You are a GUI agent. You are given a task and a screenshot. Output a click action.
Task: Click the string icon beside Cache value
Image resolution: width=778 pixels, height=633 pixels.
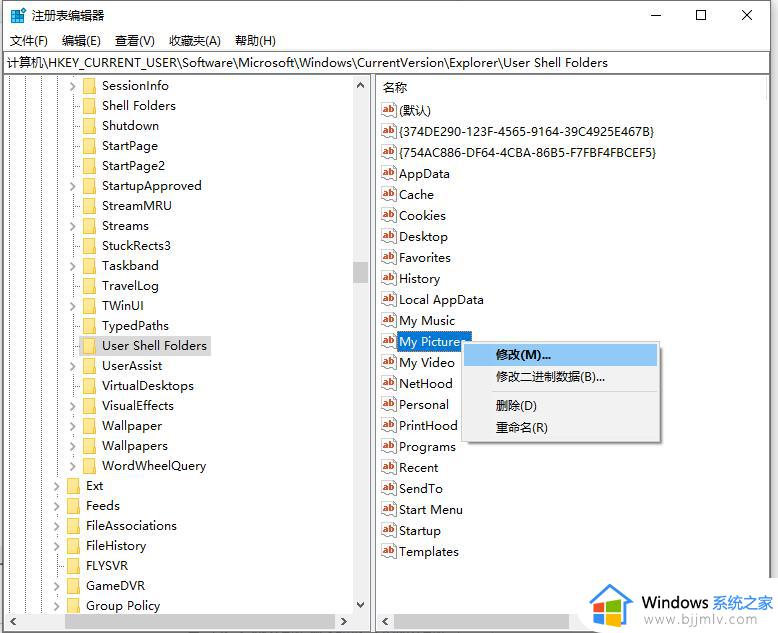[389, 193]
